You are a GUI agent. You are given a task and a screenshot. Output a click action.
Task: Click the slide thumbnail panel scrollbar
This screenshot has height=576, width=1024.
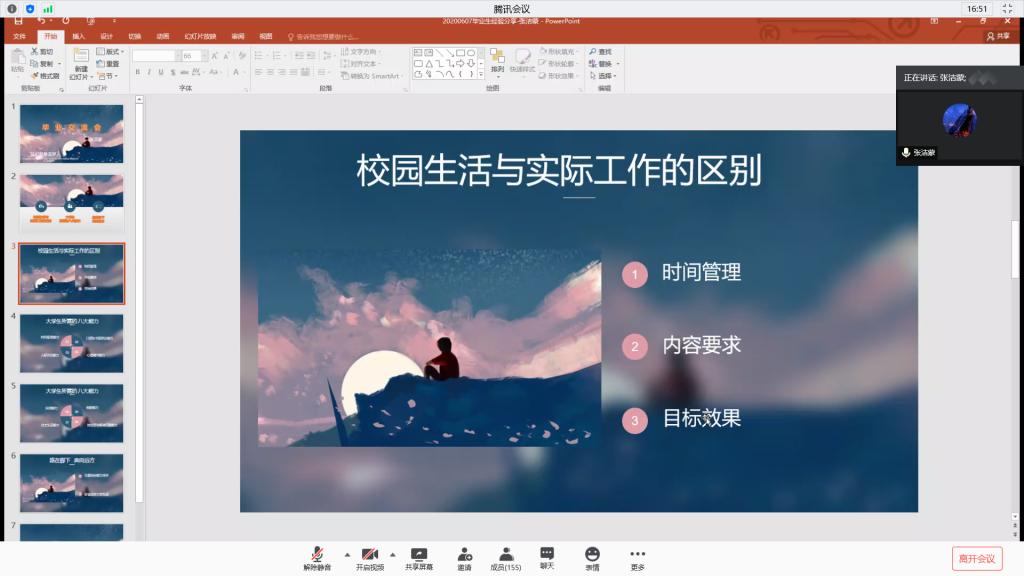click(139, 300)
